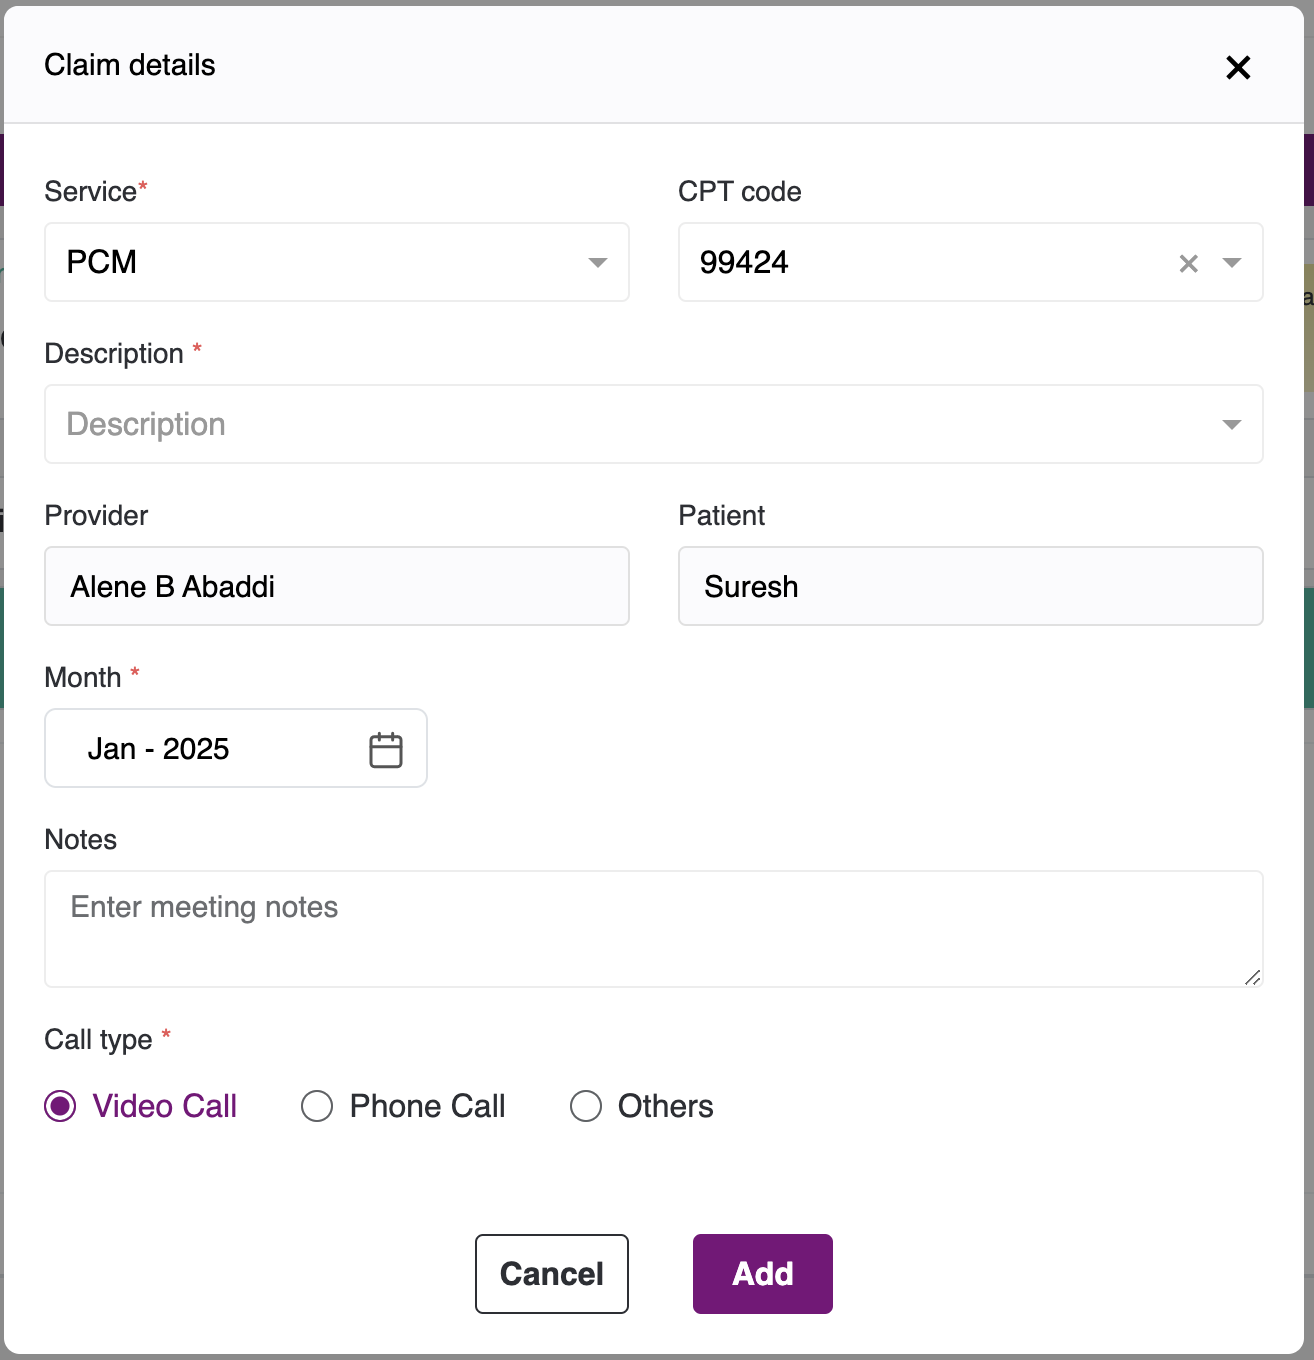The width and height of the screenshot is (1314, 1360).
Task: Click the 99424 CPT code value
Action: [x=744, y=262]
